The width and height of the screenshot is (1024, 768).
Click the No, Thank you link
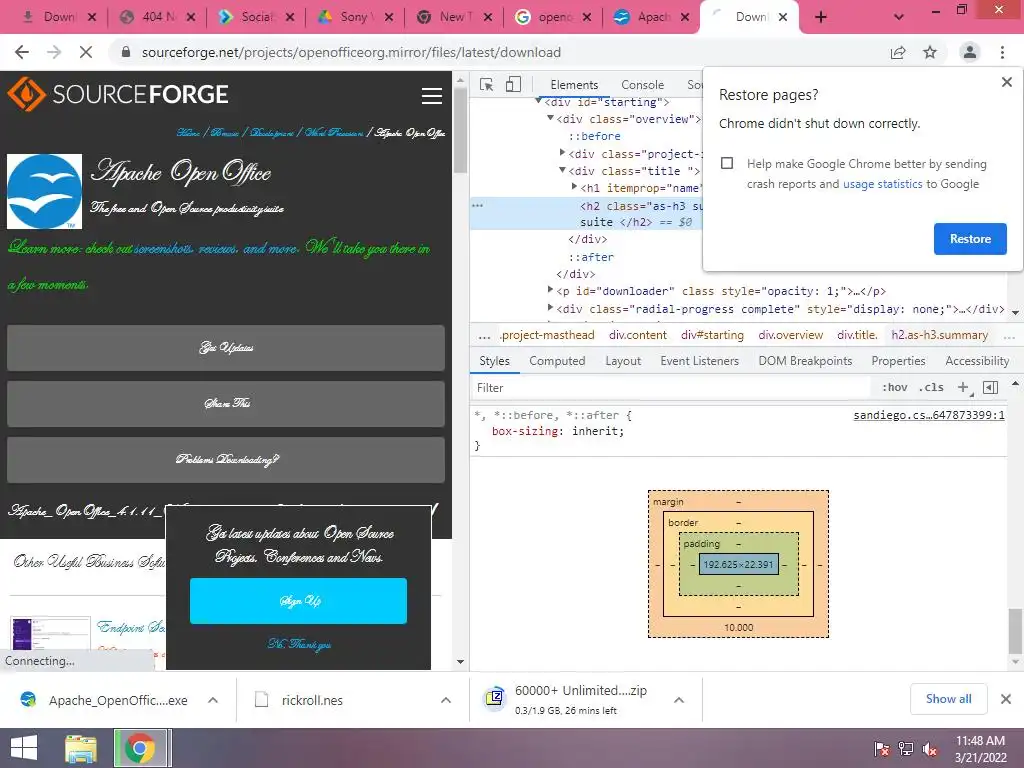point(299,644)
